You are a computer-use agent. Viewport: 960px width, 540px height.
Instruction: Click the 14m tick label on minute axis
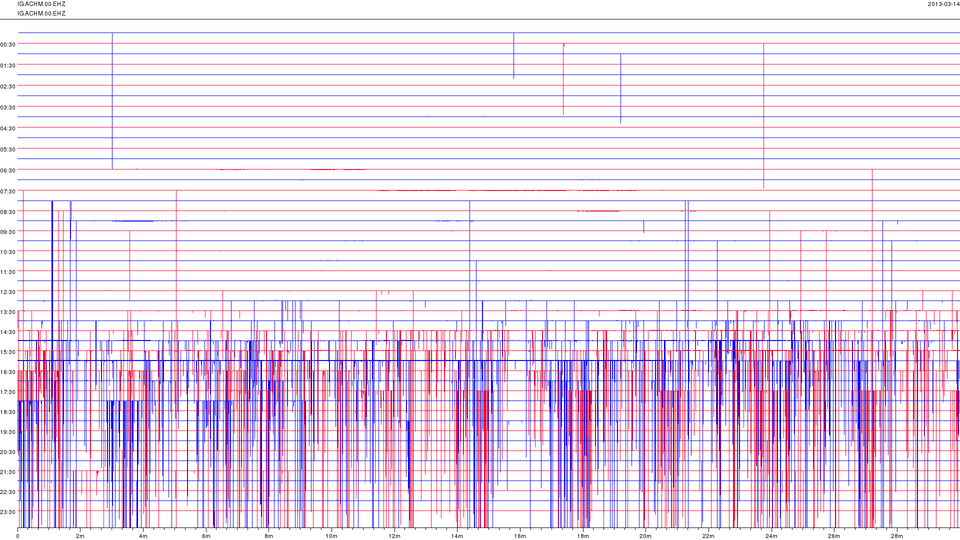point(457,536)
